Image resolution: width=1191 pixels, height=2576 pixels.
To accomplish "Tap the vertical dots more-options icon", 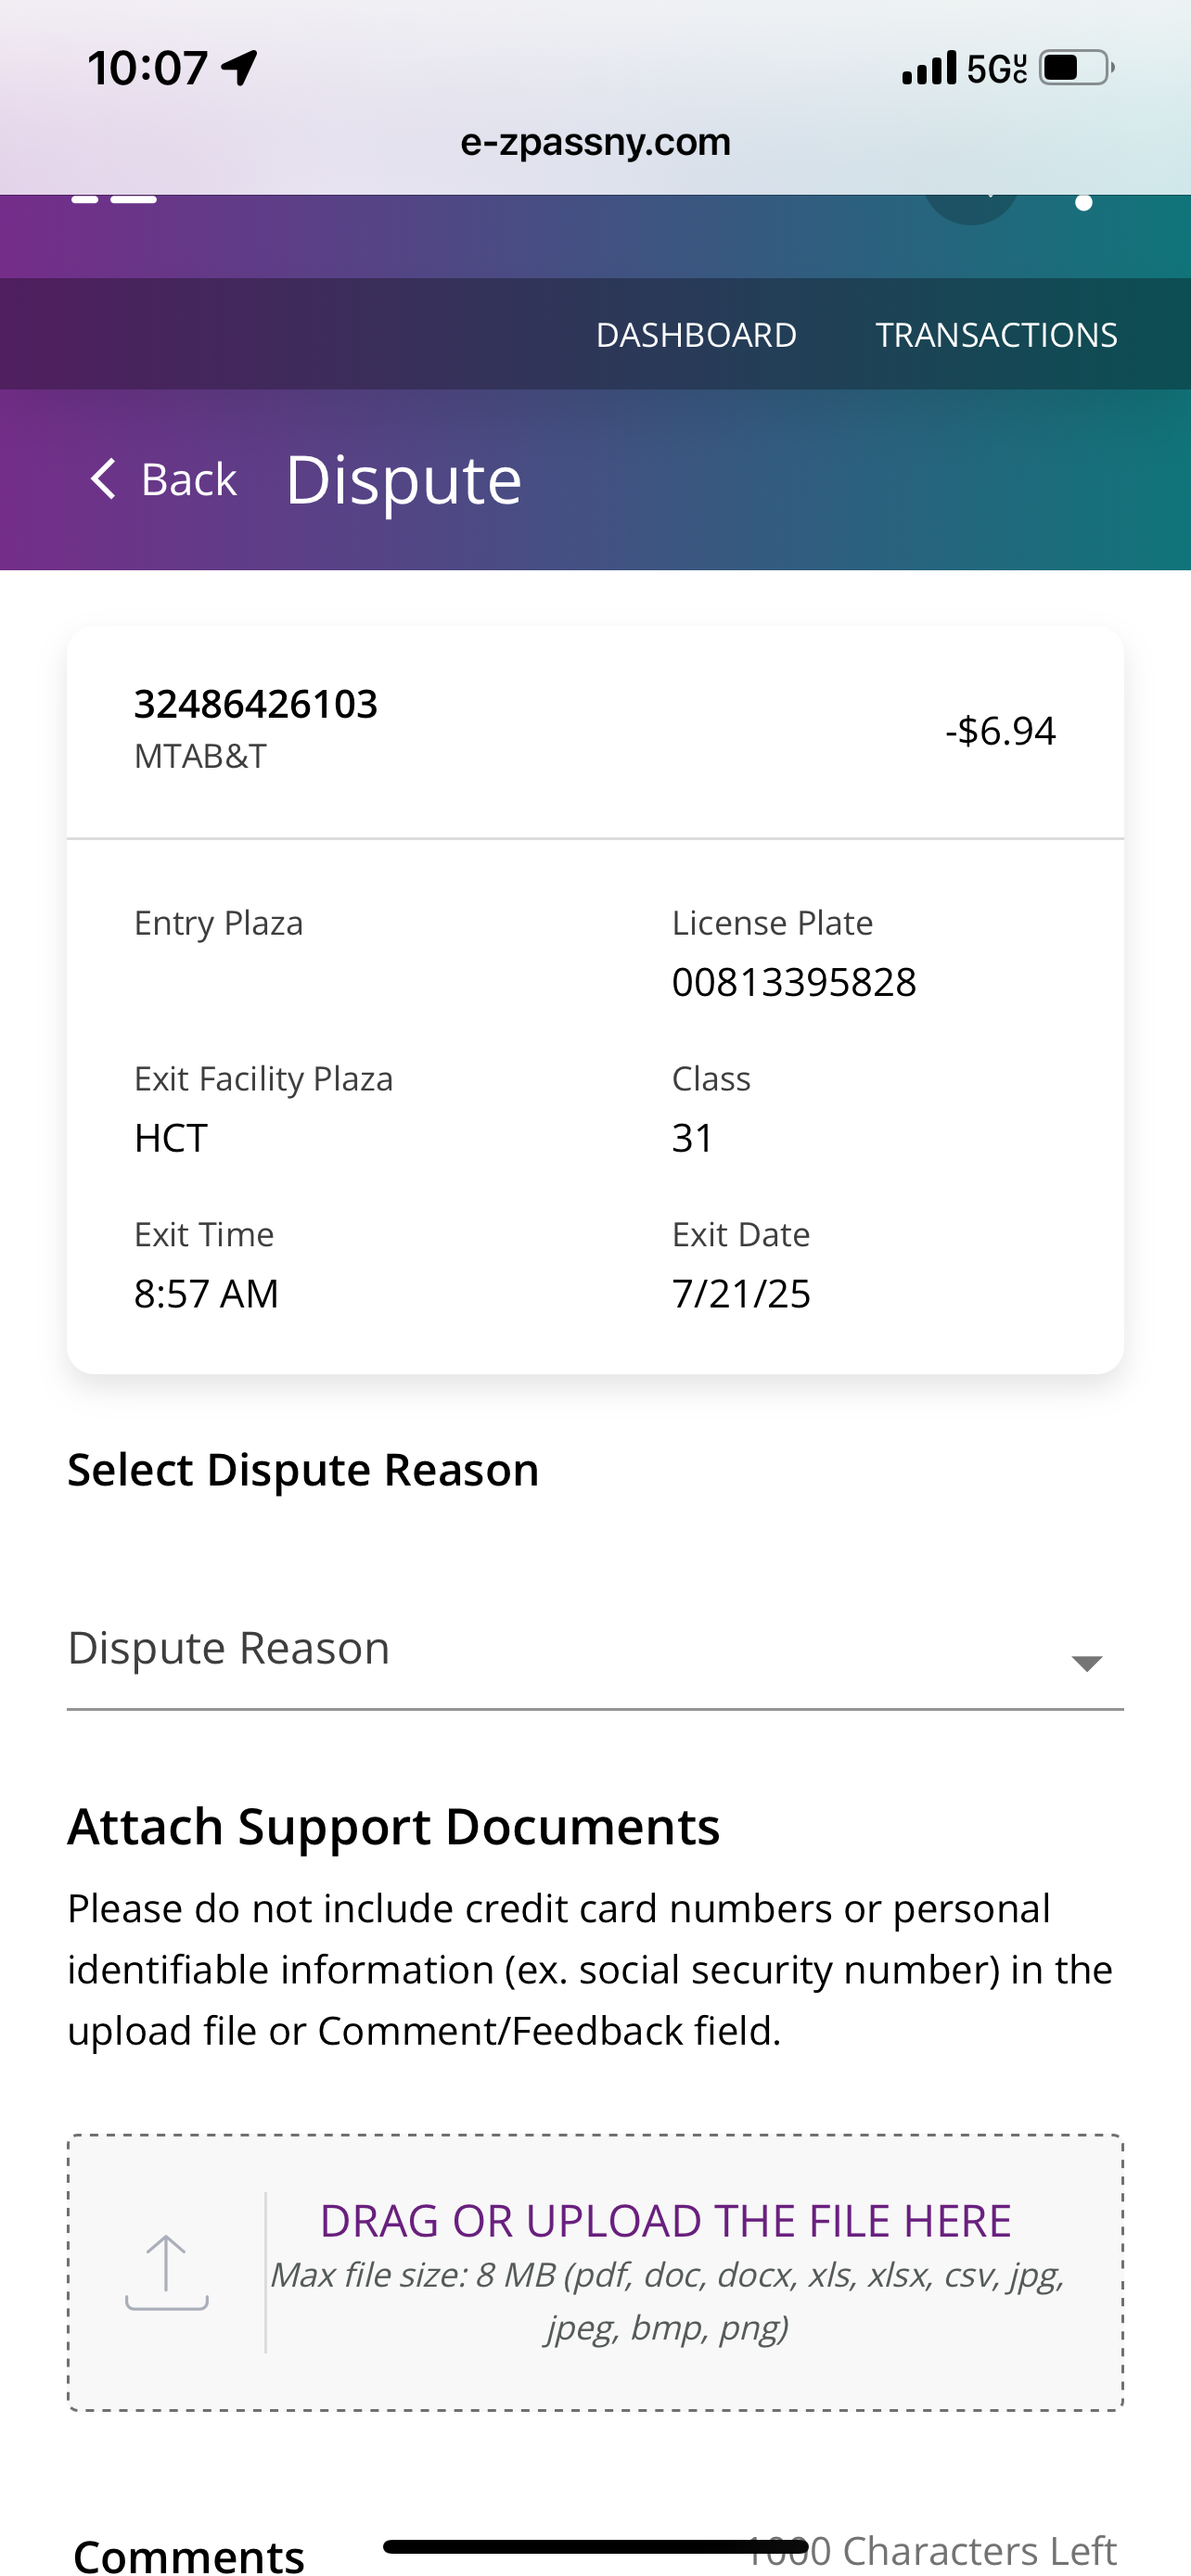I will pos(1083,203).
